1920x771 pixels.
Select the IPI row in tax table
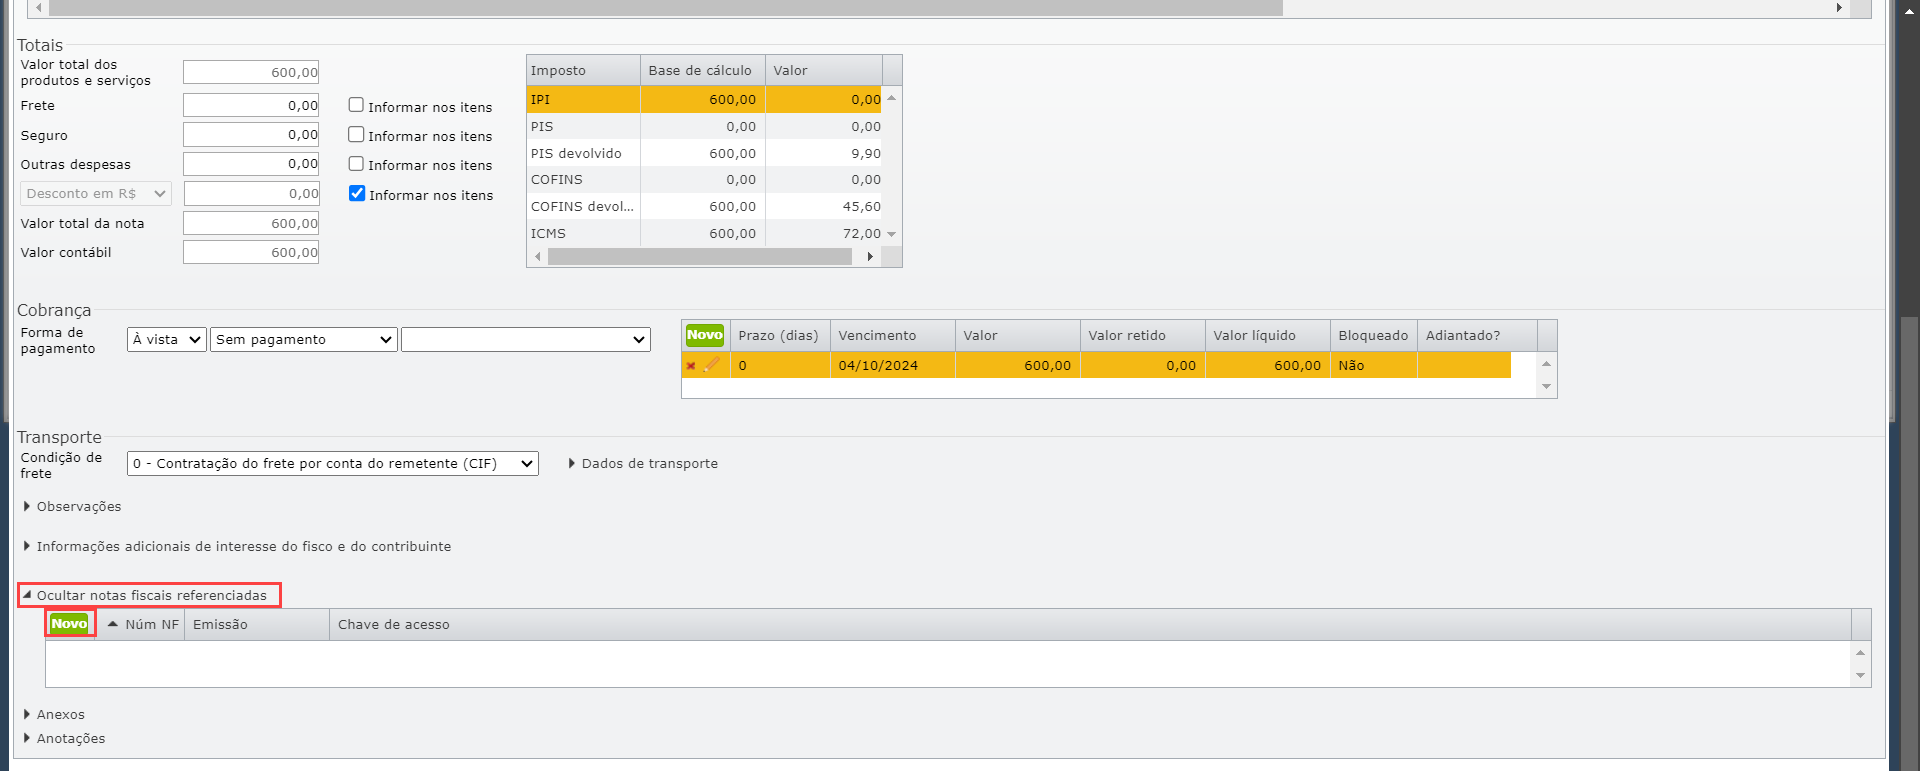pyautogui.click(x=705, y=99)
